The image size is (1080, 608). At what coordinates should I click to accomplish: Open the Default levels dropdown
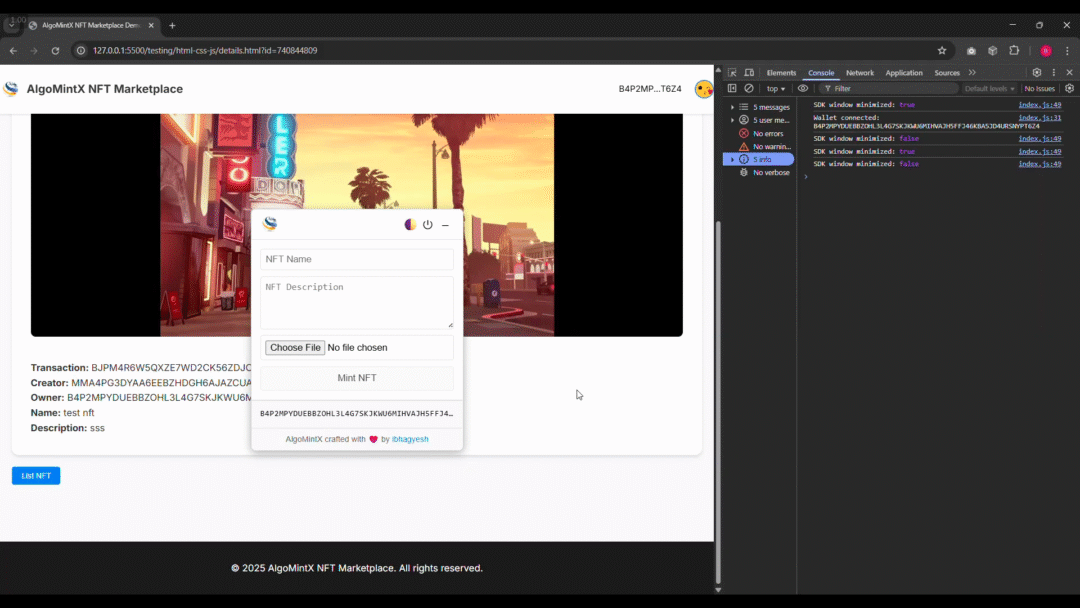click(x=989, y=88)
